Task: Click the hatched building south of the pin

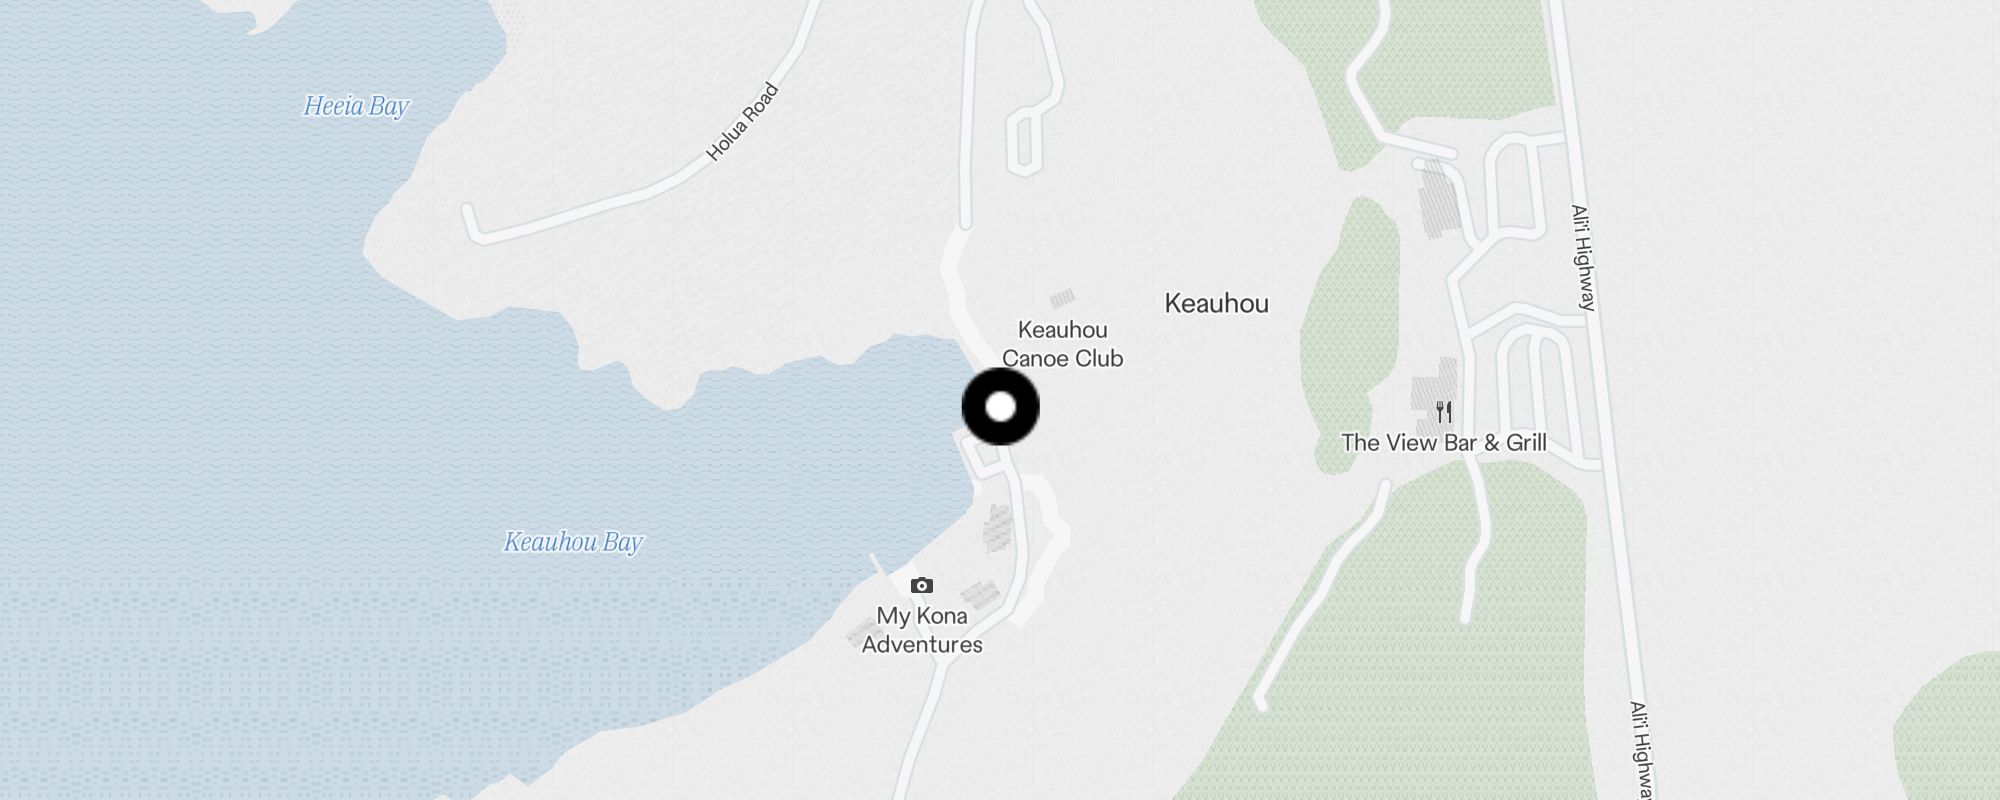Action: tap(998, 529)
